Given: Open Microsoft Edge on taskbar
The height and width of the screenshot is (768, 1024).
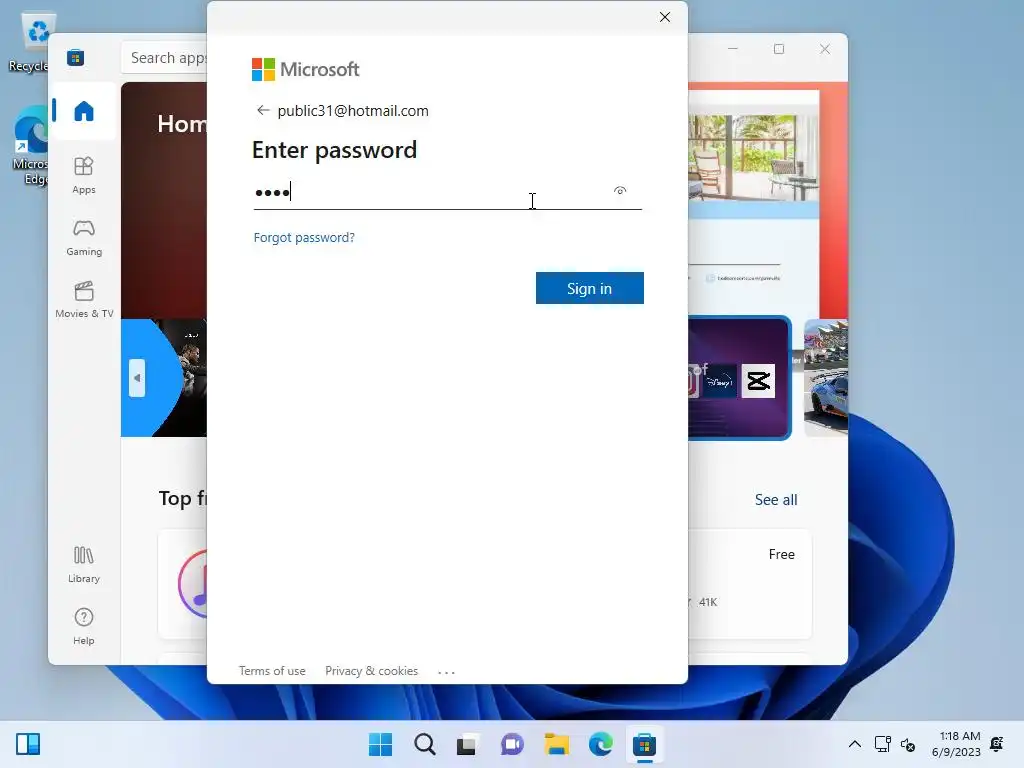Looking at the screenshot, I should tap(600, 744).
